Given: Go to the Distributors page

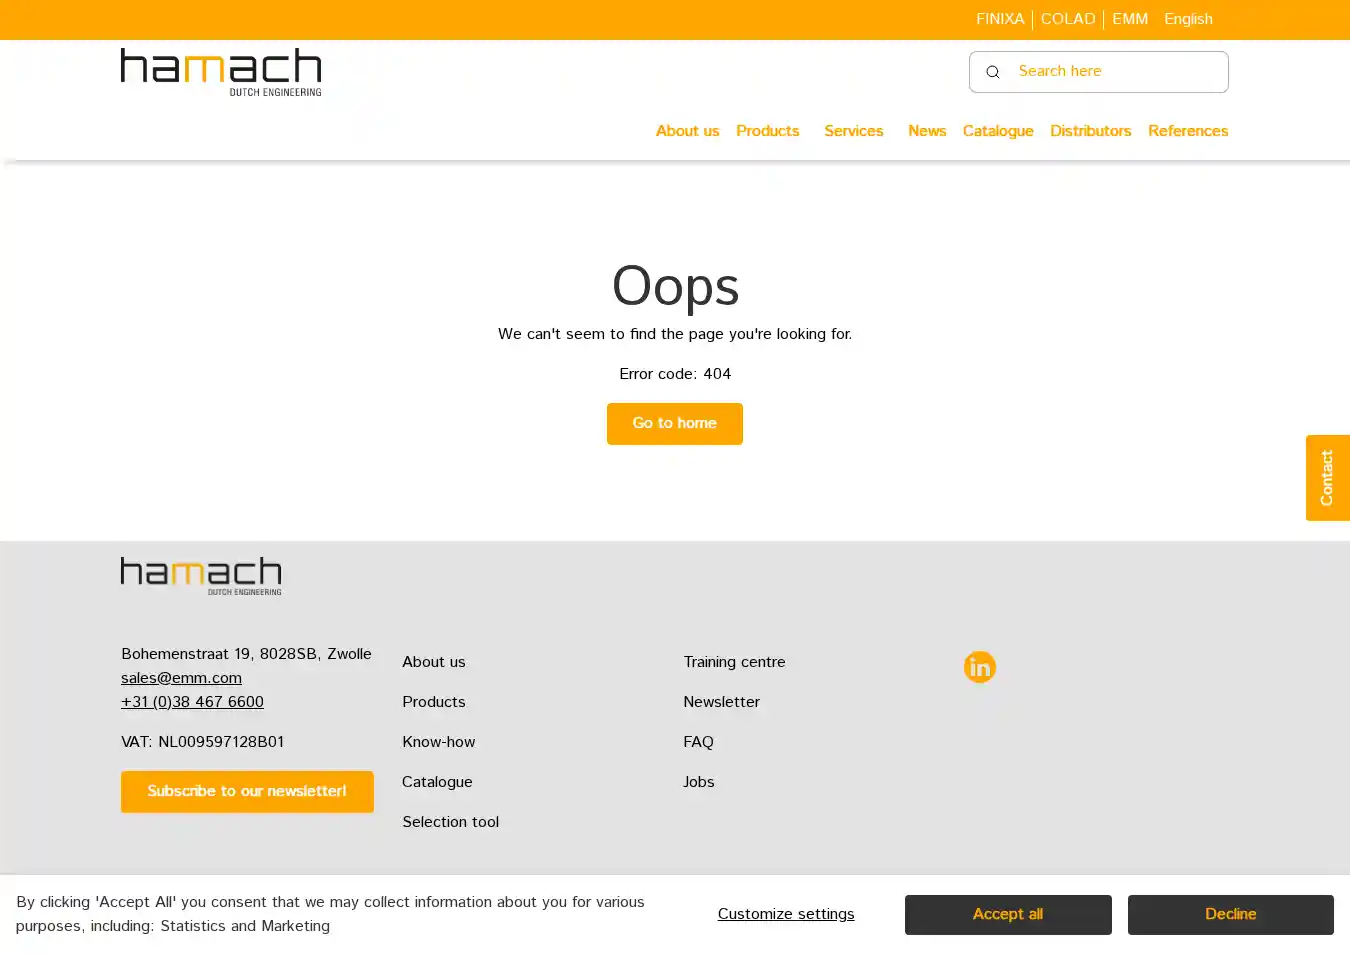Looking at the screenshot, I should click(1090, 131).
